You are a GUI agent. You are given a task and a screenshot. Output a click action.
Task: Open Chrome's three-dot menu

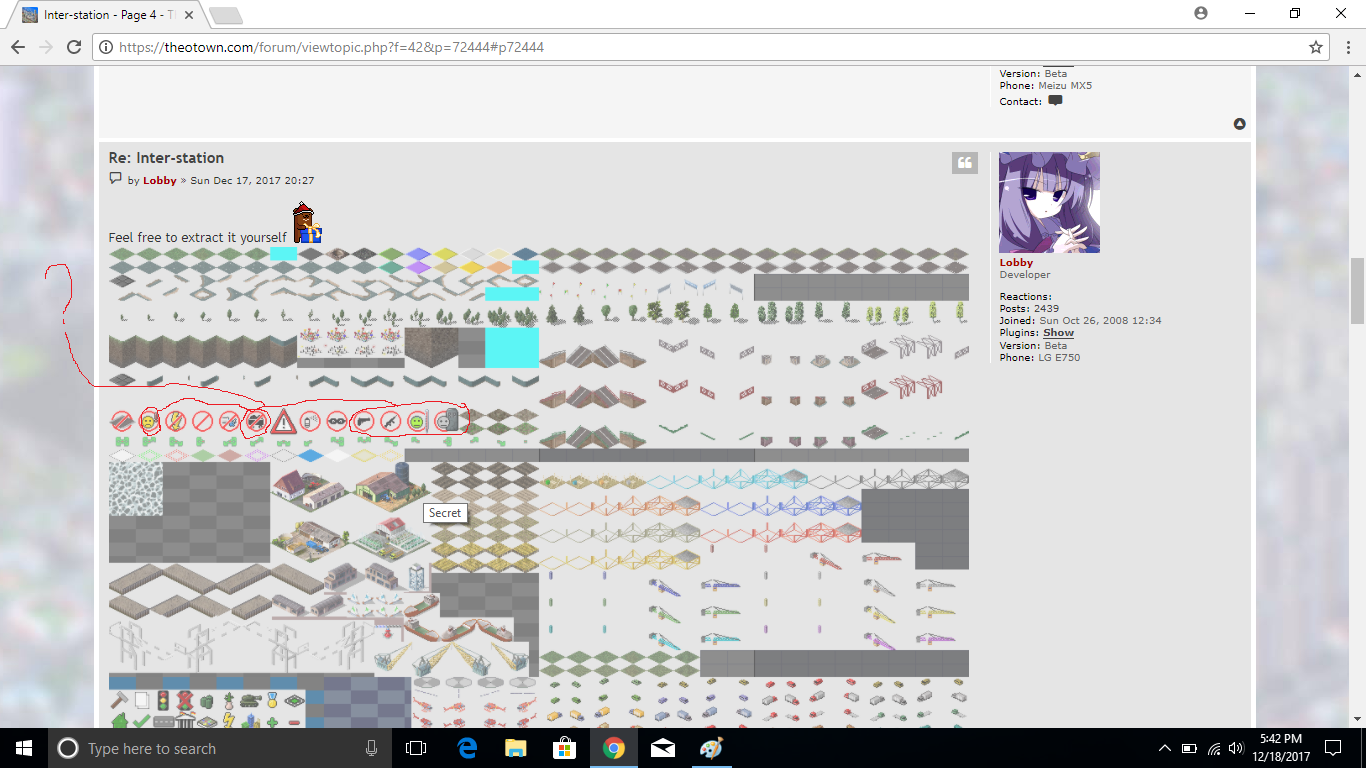click(1347, 47)
